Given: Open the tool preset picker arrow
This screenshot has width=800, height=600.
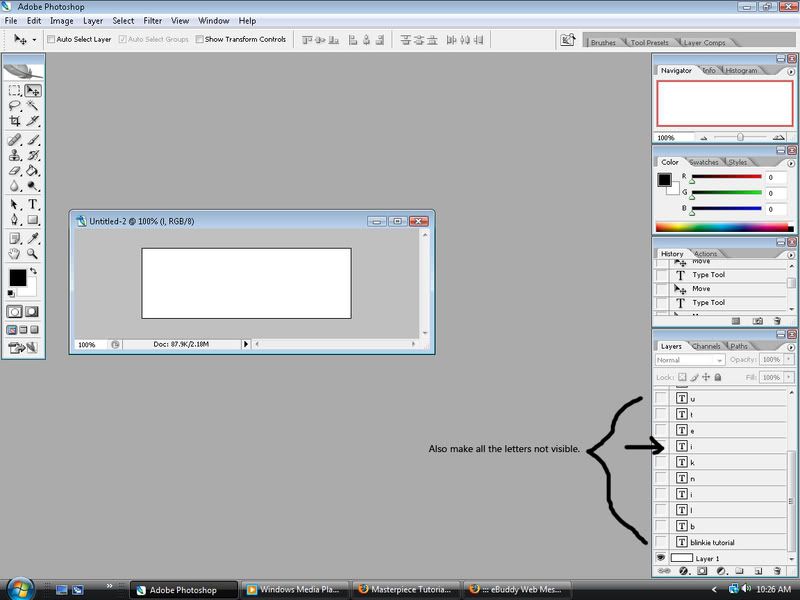Looking at the screenshot, I should coord(34,40).
